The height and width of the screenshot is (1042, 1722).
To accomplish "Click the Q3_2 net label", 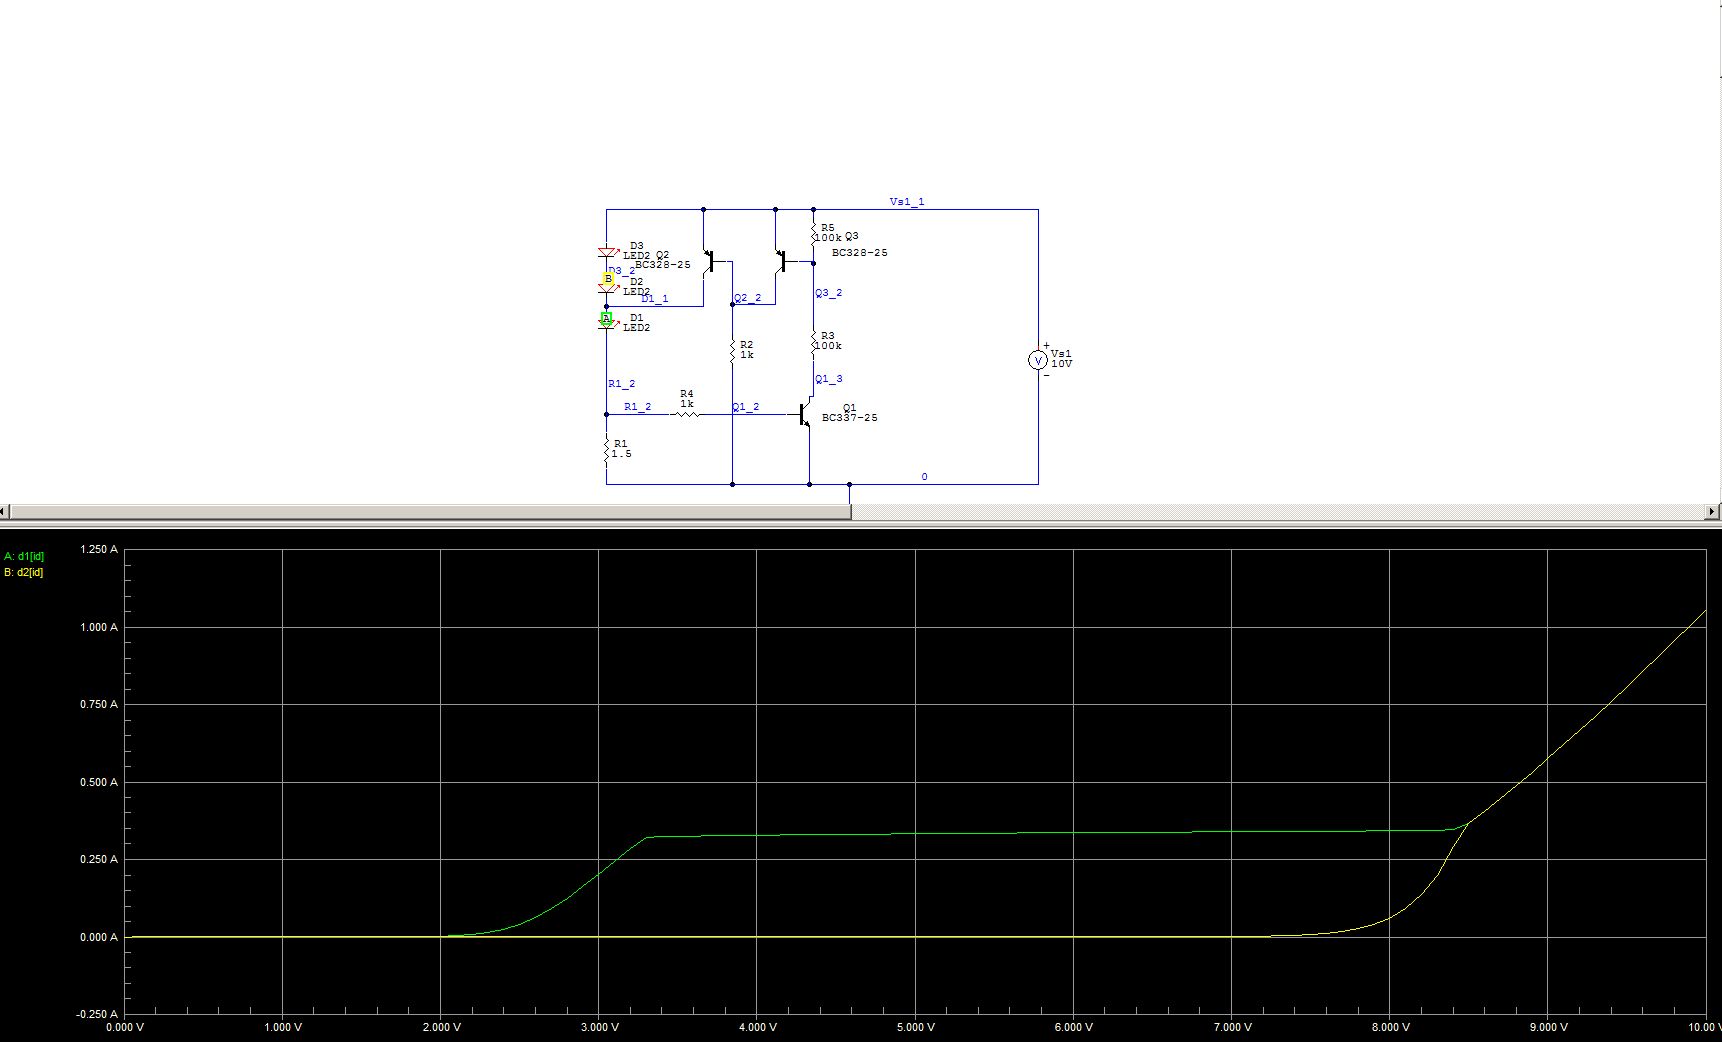I will click(829, 293).
